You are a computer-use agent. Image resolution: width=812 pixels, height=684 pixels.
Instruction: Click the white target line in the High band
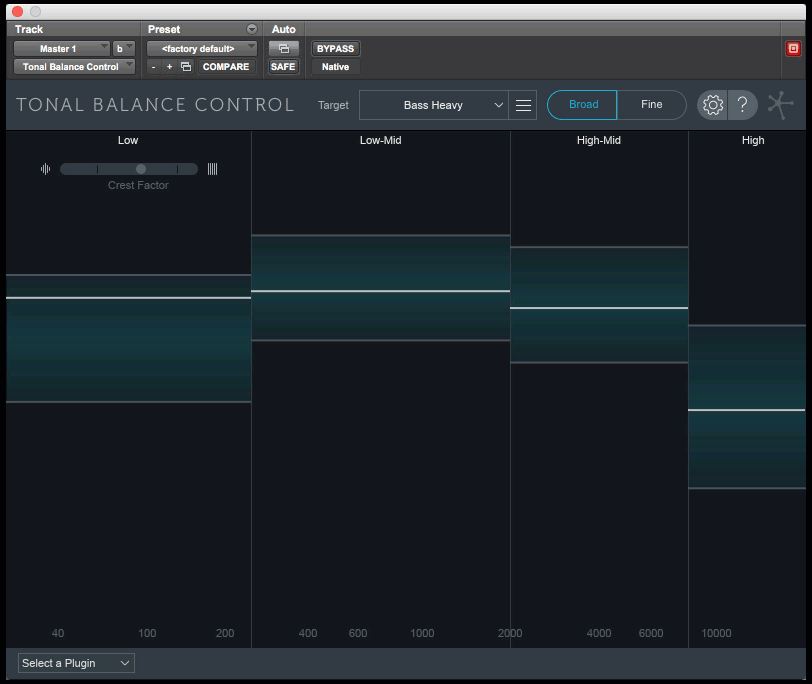pyautogui.click(x=747, y=410)
